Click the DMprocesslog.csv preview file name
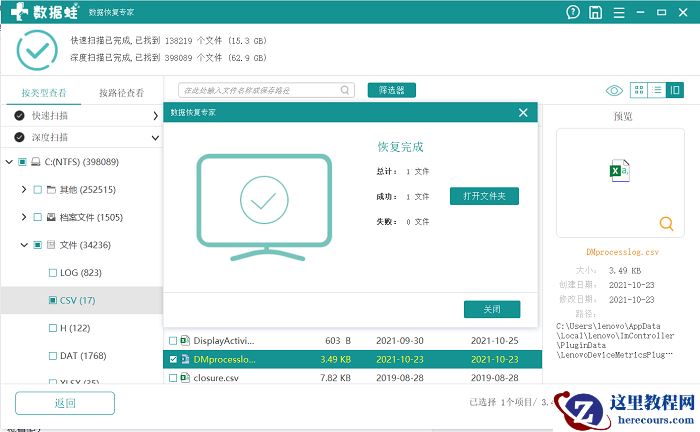Screen dimensions: 700x432 pos(622,252)
